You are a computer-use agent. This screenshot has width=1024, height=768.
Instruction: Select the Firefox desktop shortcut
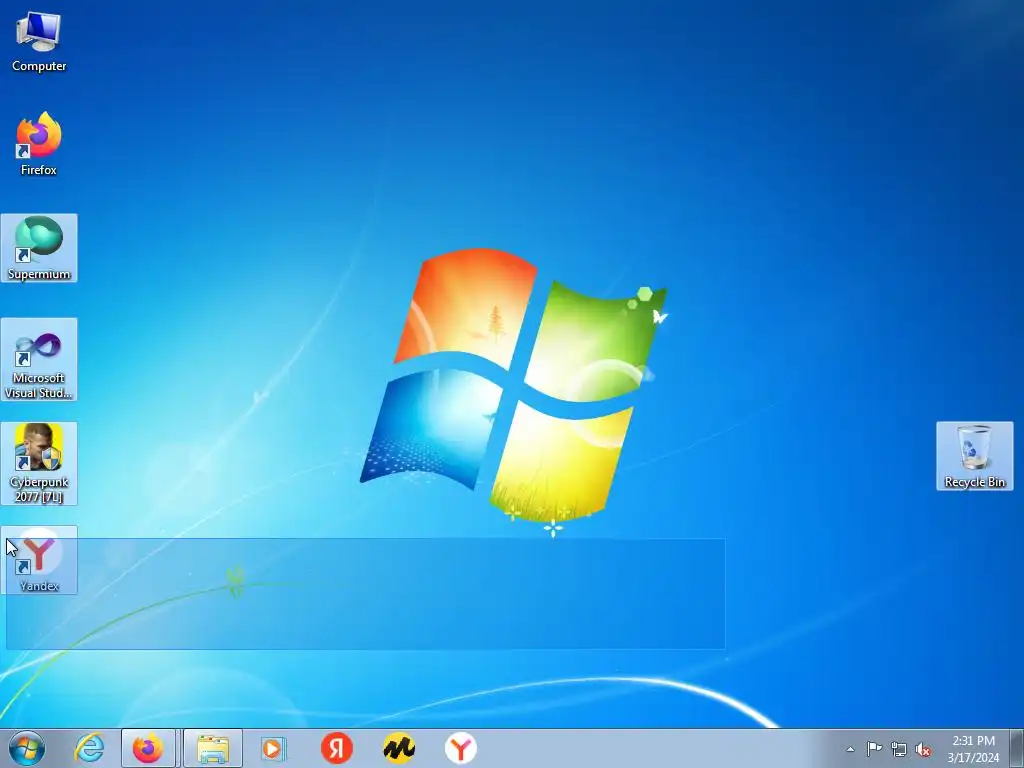(x=39, y=143)
